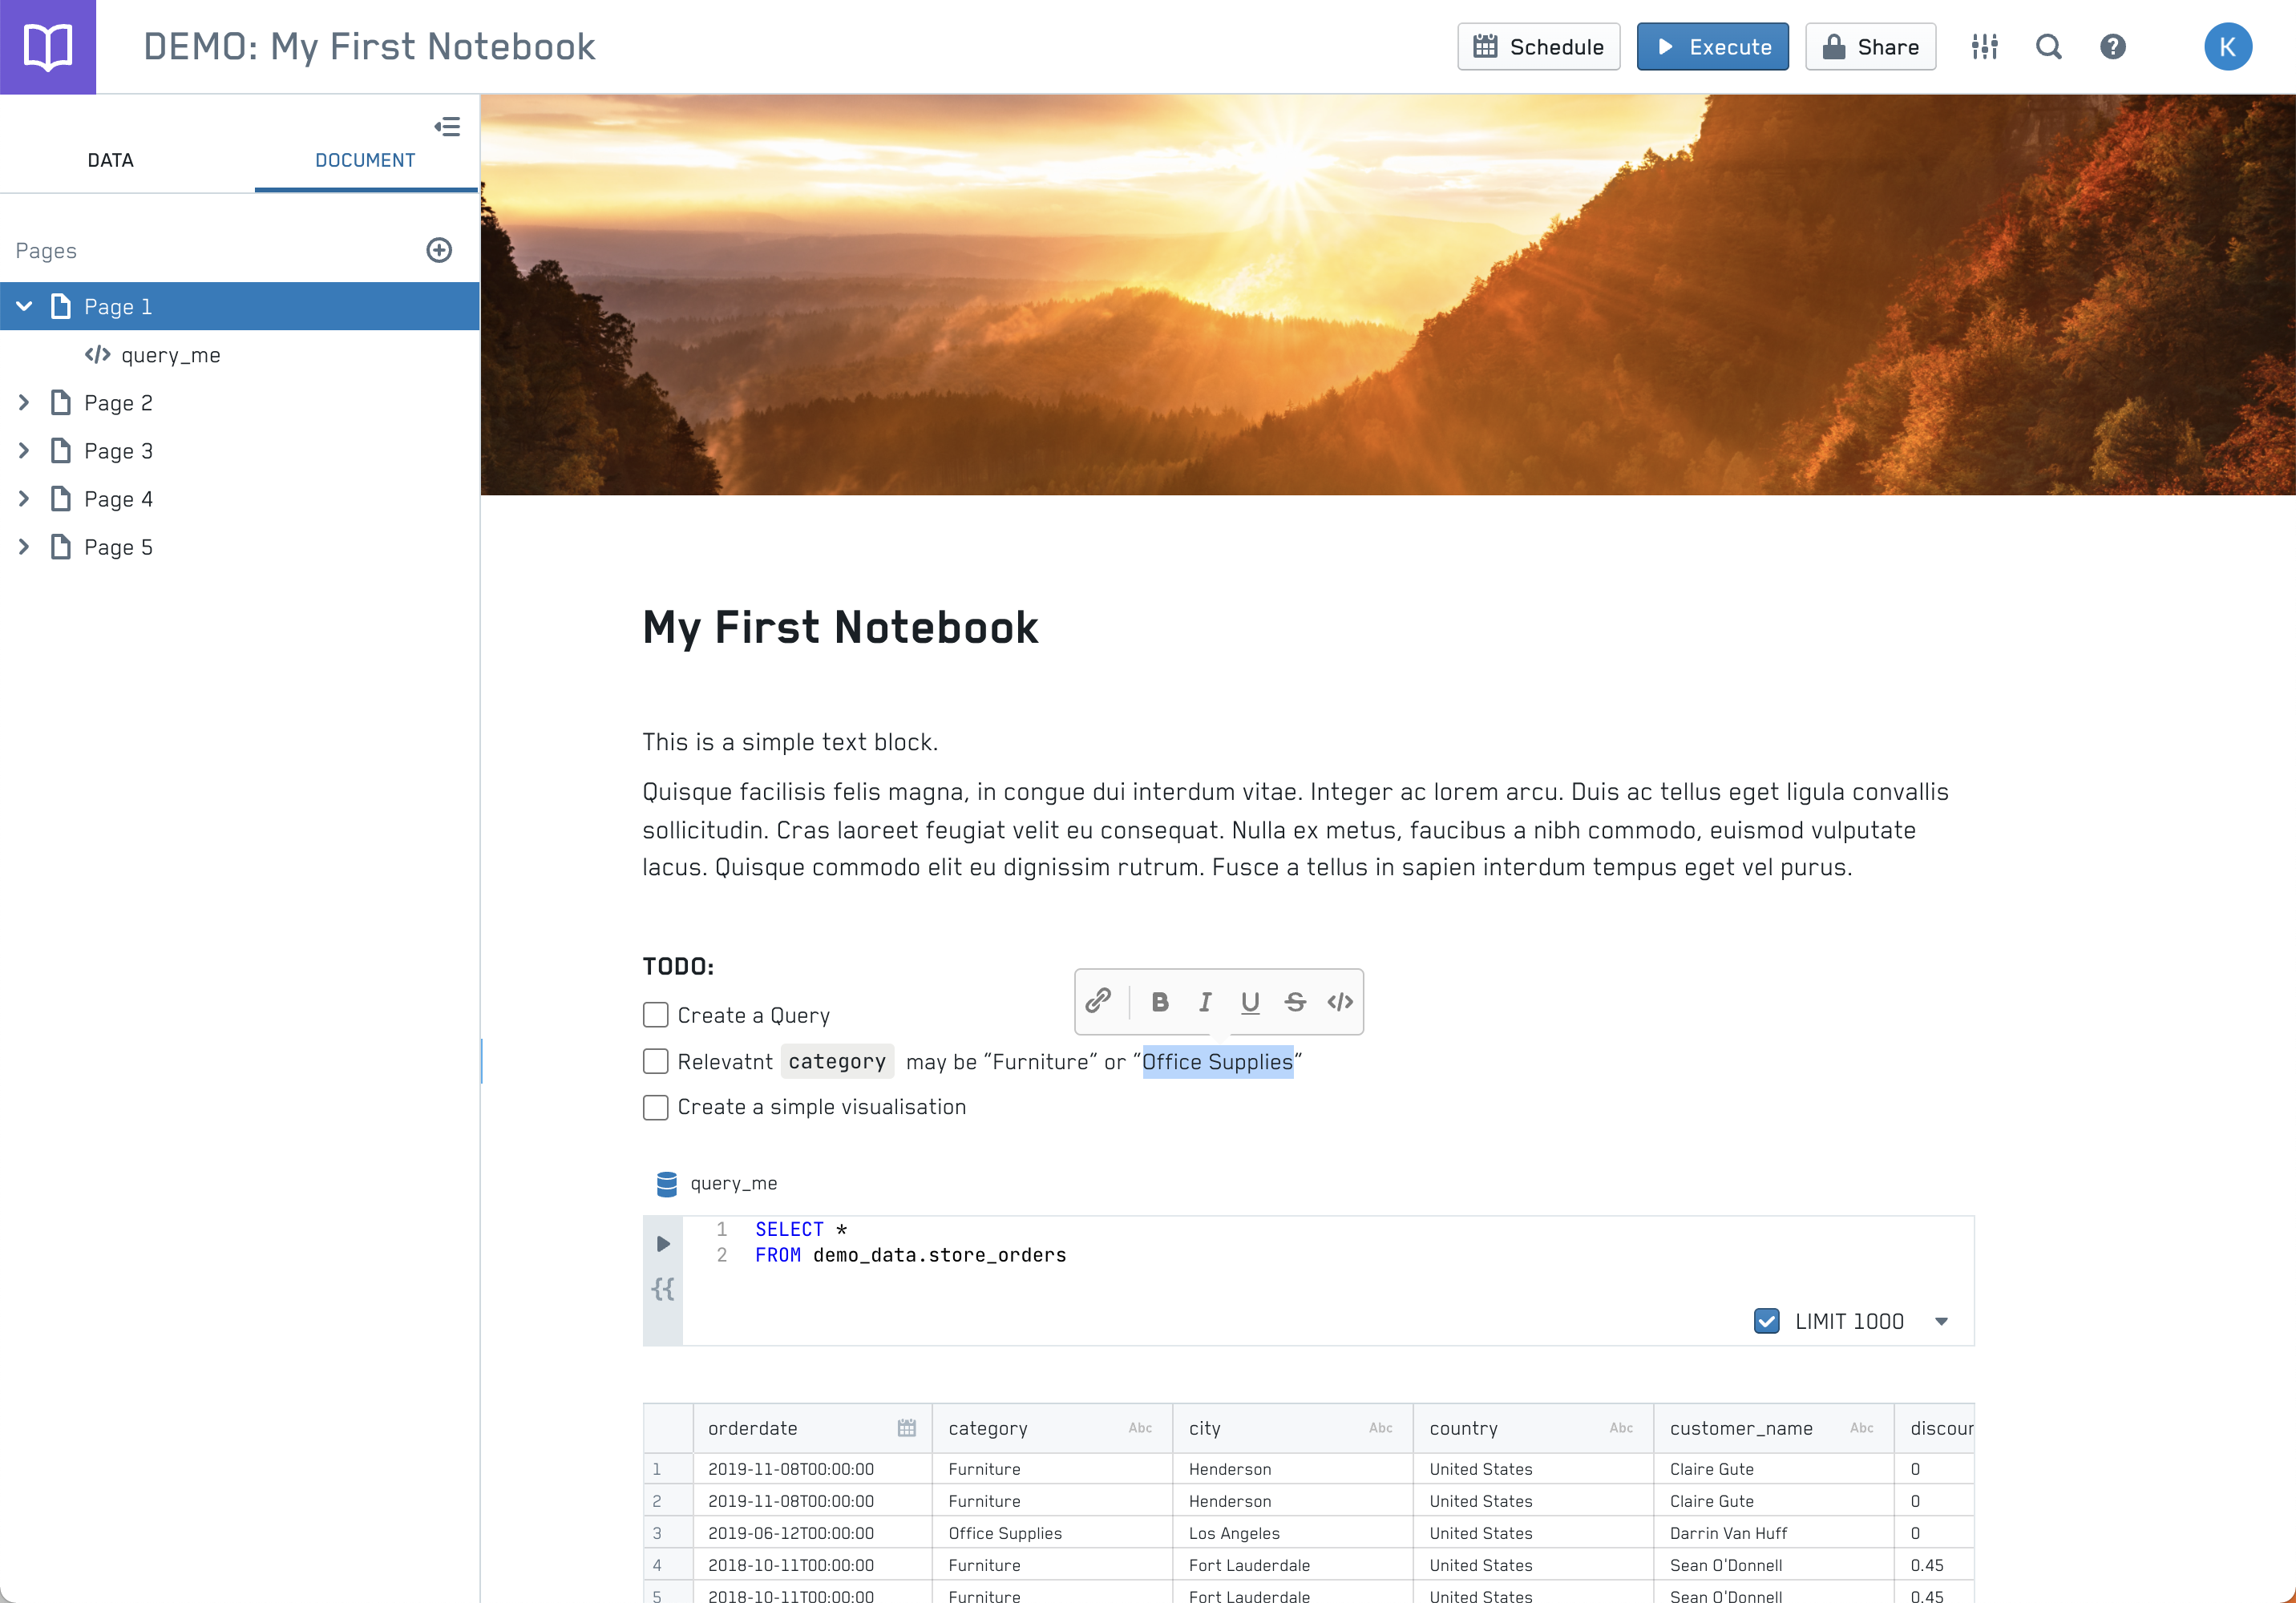Select the DOCUMENT tab

pyautogui.click(x=365, y=160)
